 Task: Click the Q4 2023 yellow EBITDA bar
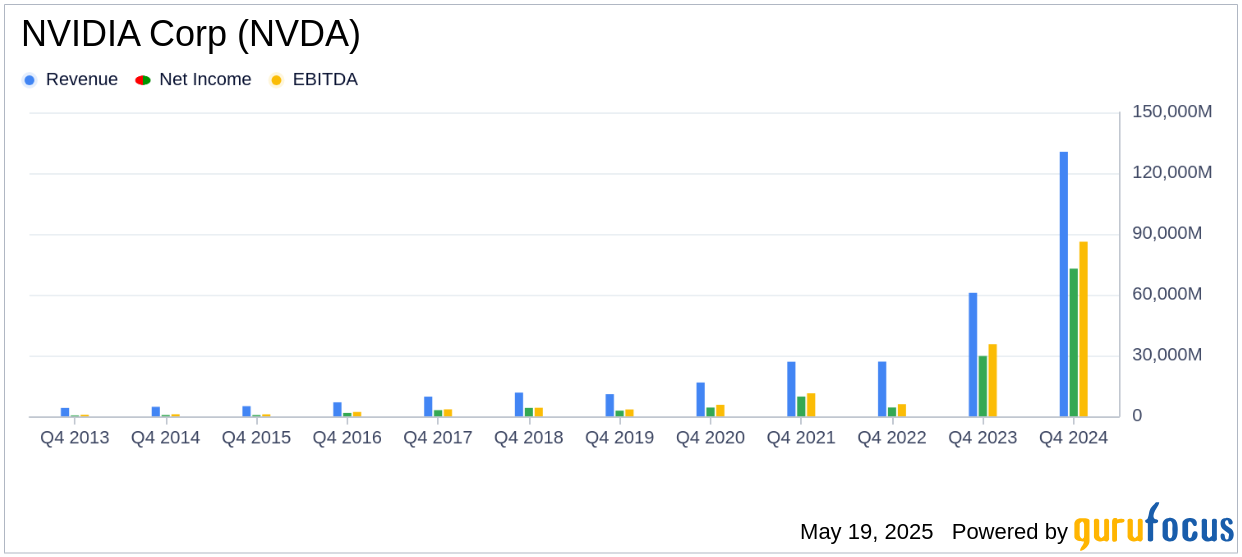[993, 380]
